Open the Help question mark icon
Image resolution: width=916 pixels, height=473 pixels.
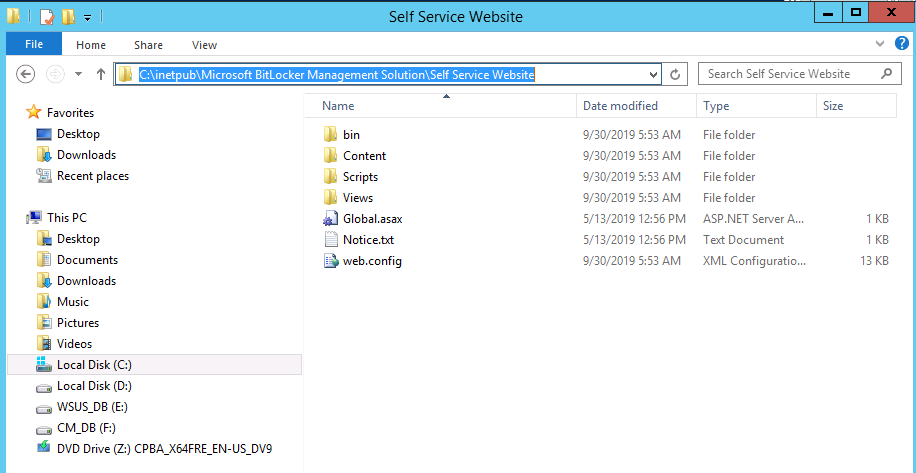pyautogui.click(x=902, y=43)
